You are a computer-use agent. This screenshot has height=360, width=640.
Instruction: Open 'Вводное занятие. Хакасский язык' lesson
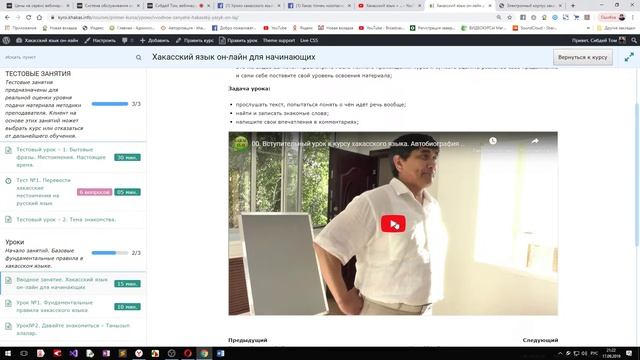pyautogui.click(x=62, y=283)
